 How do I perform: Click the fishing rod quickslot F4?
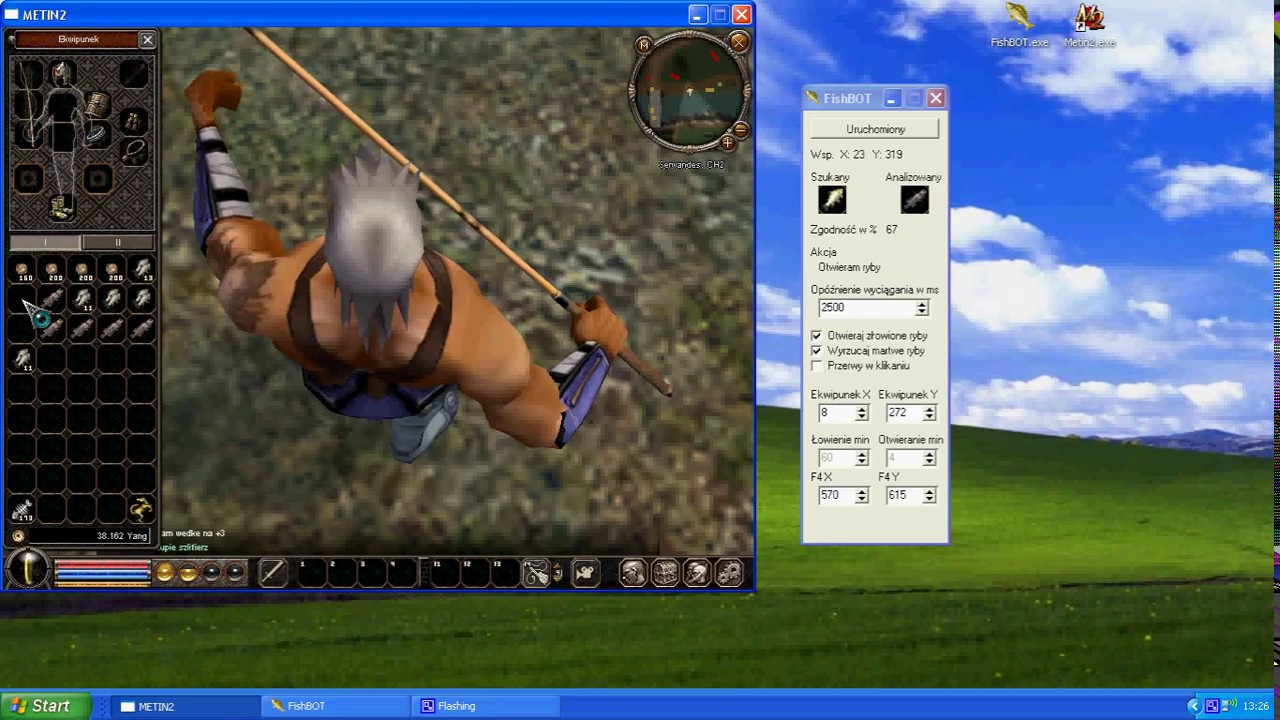pyautogui.click(x=536, y=572)
